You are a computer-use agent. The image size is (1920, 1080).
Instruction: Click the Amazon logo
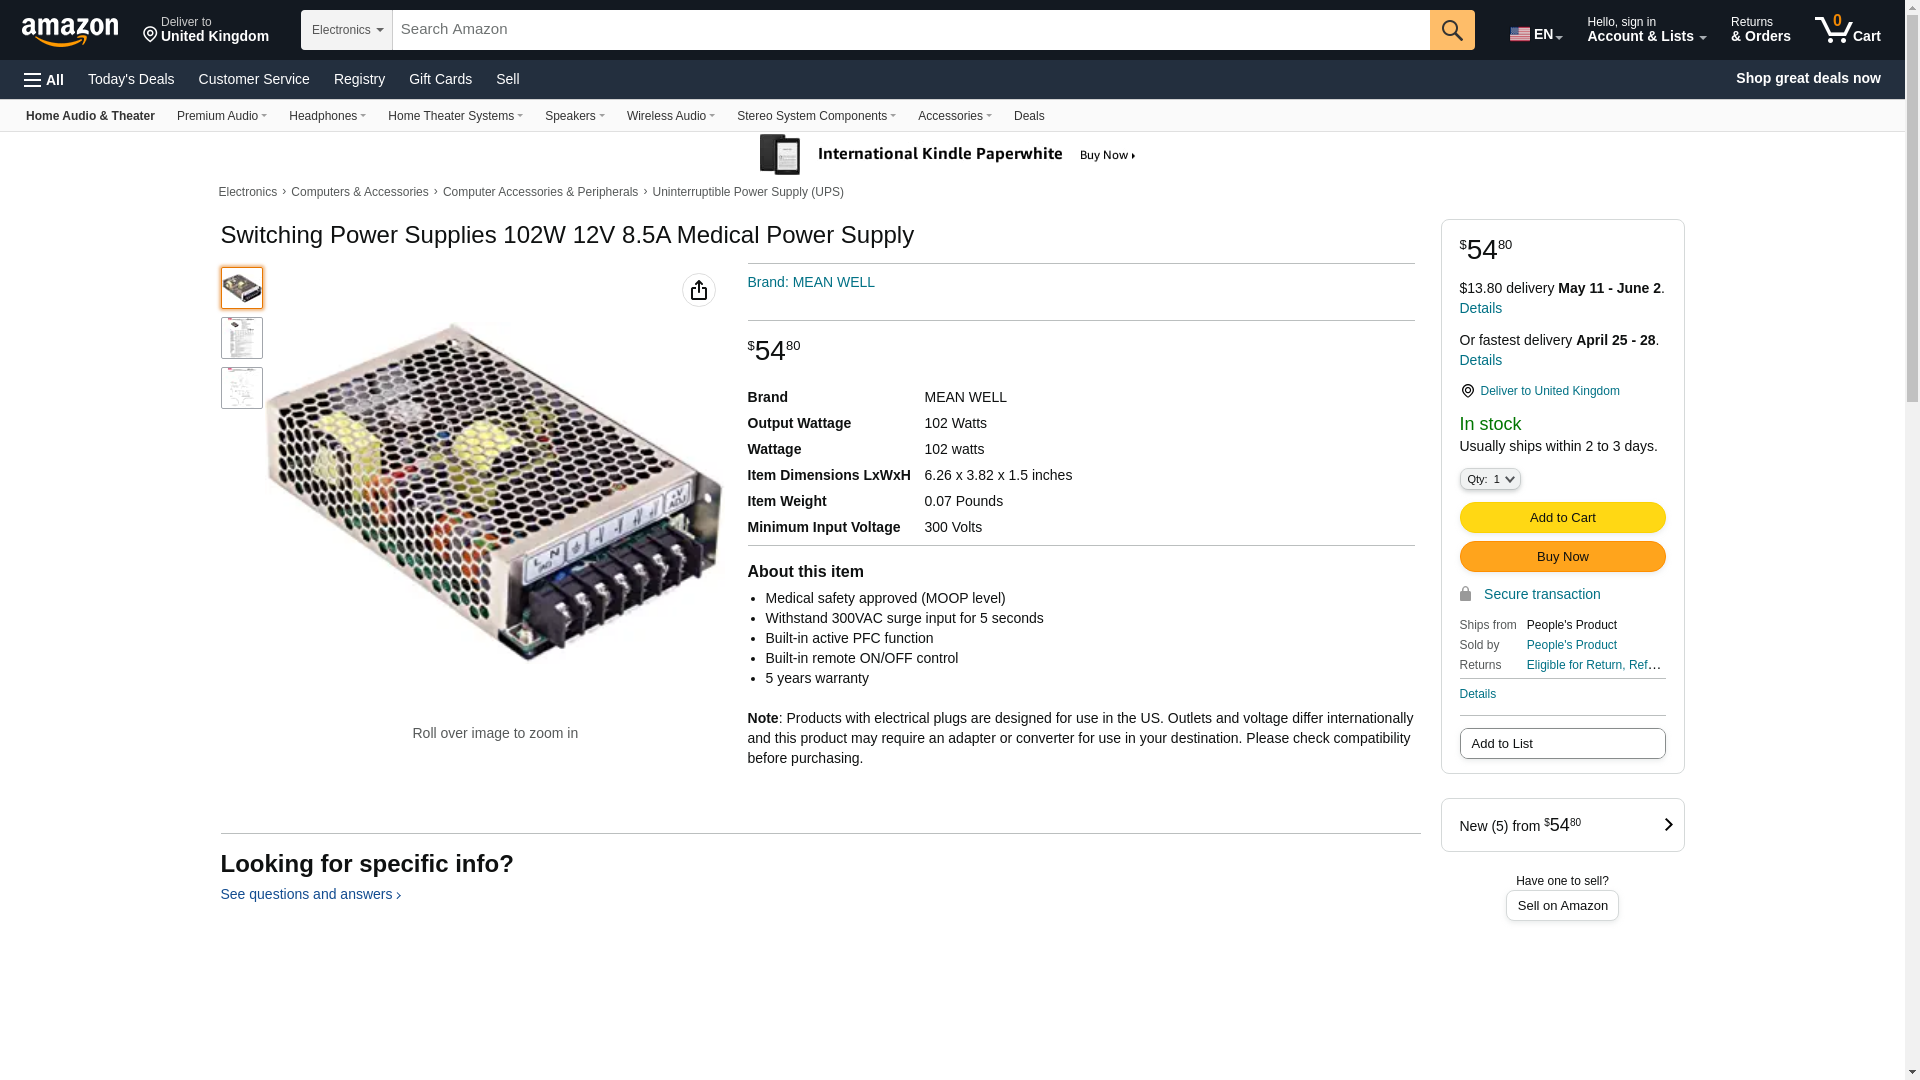click(x=70, y=31)
